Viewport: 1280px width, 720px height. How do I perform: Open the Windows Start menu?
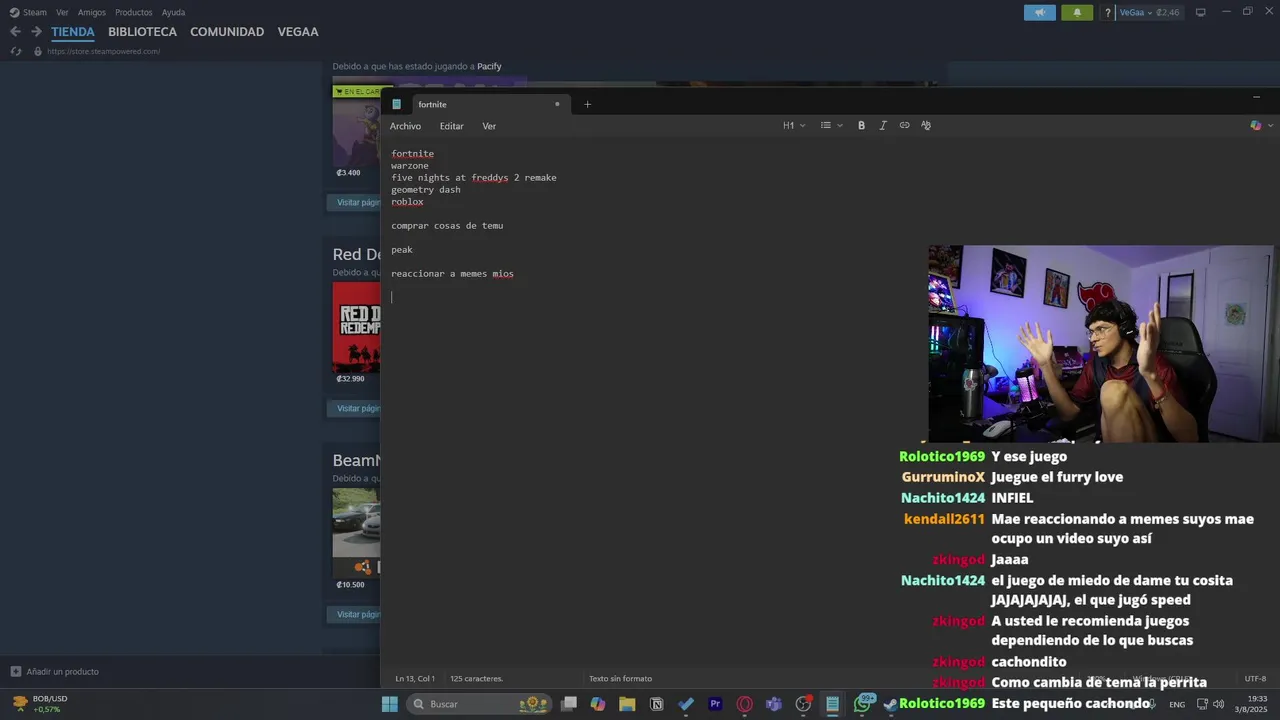click(x=389, y=704)
